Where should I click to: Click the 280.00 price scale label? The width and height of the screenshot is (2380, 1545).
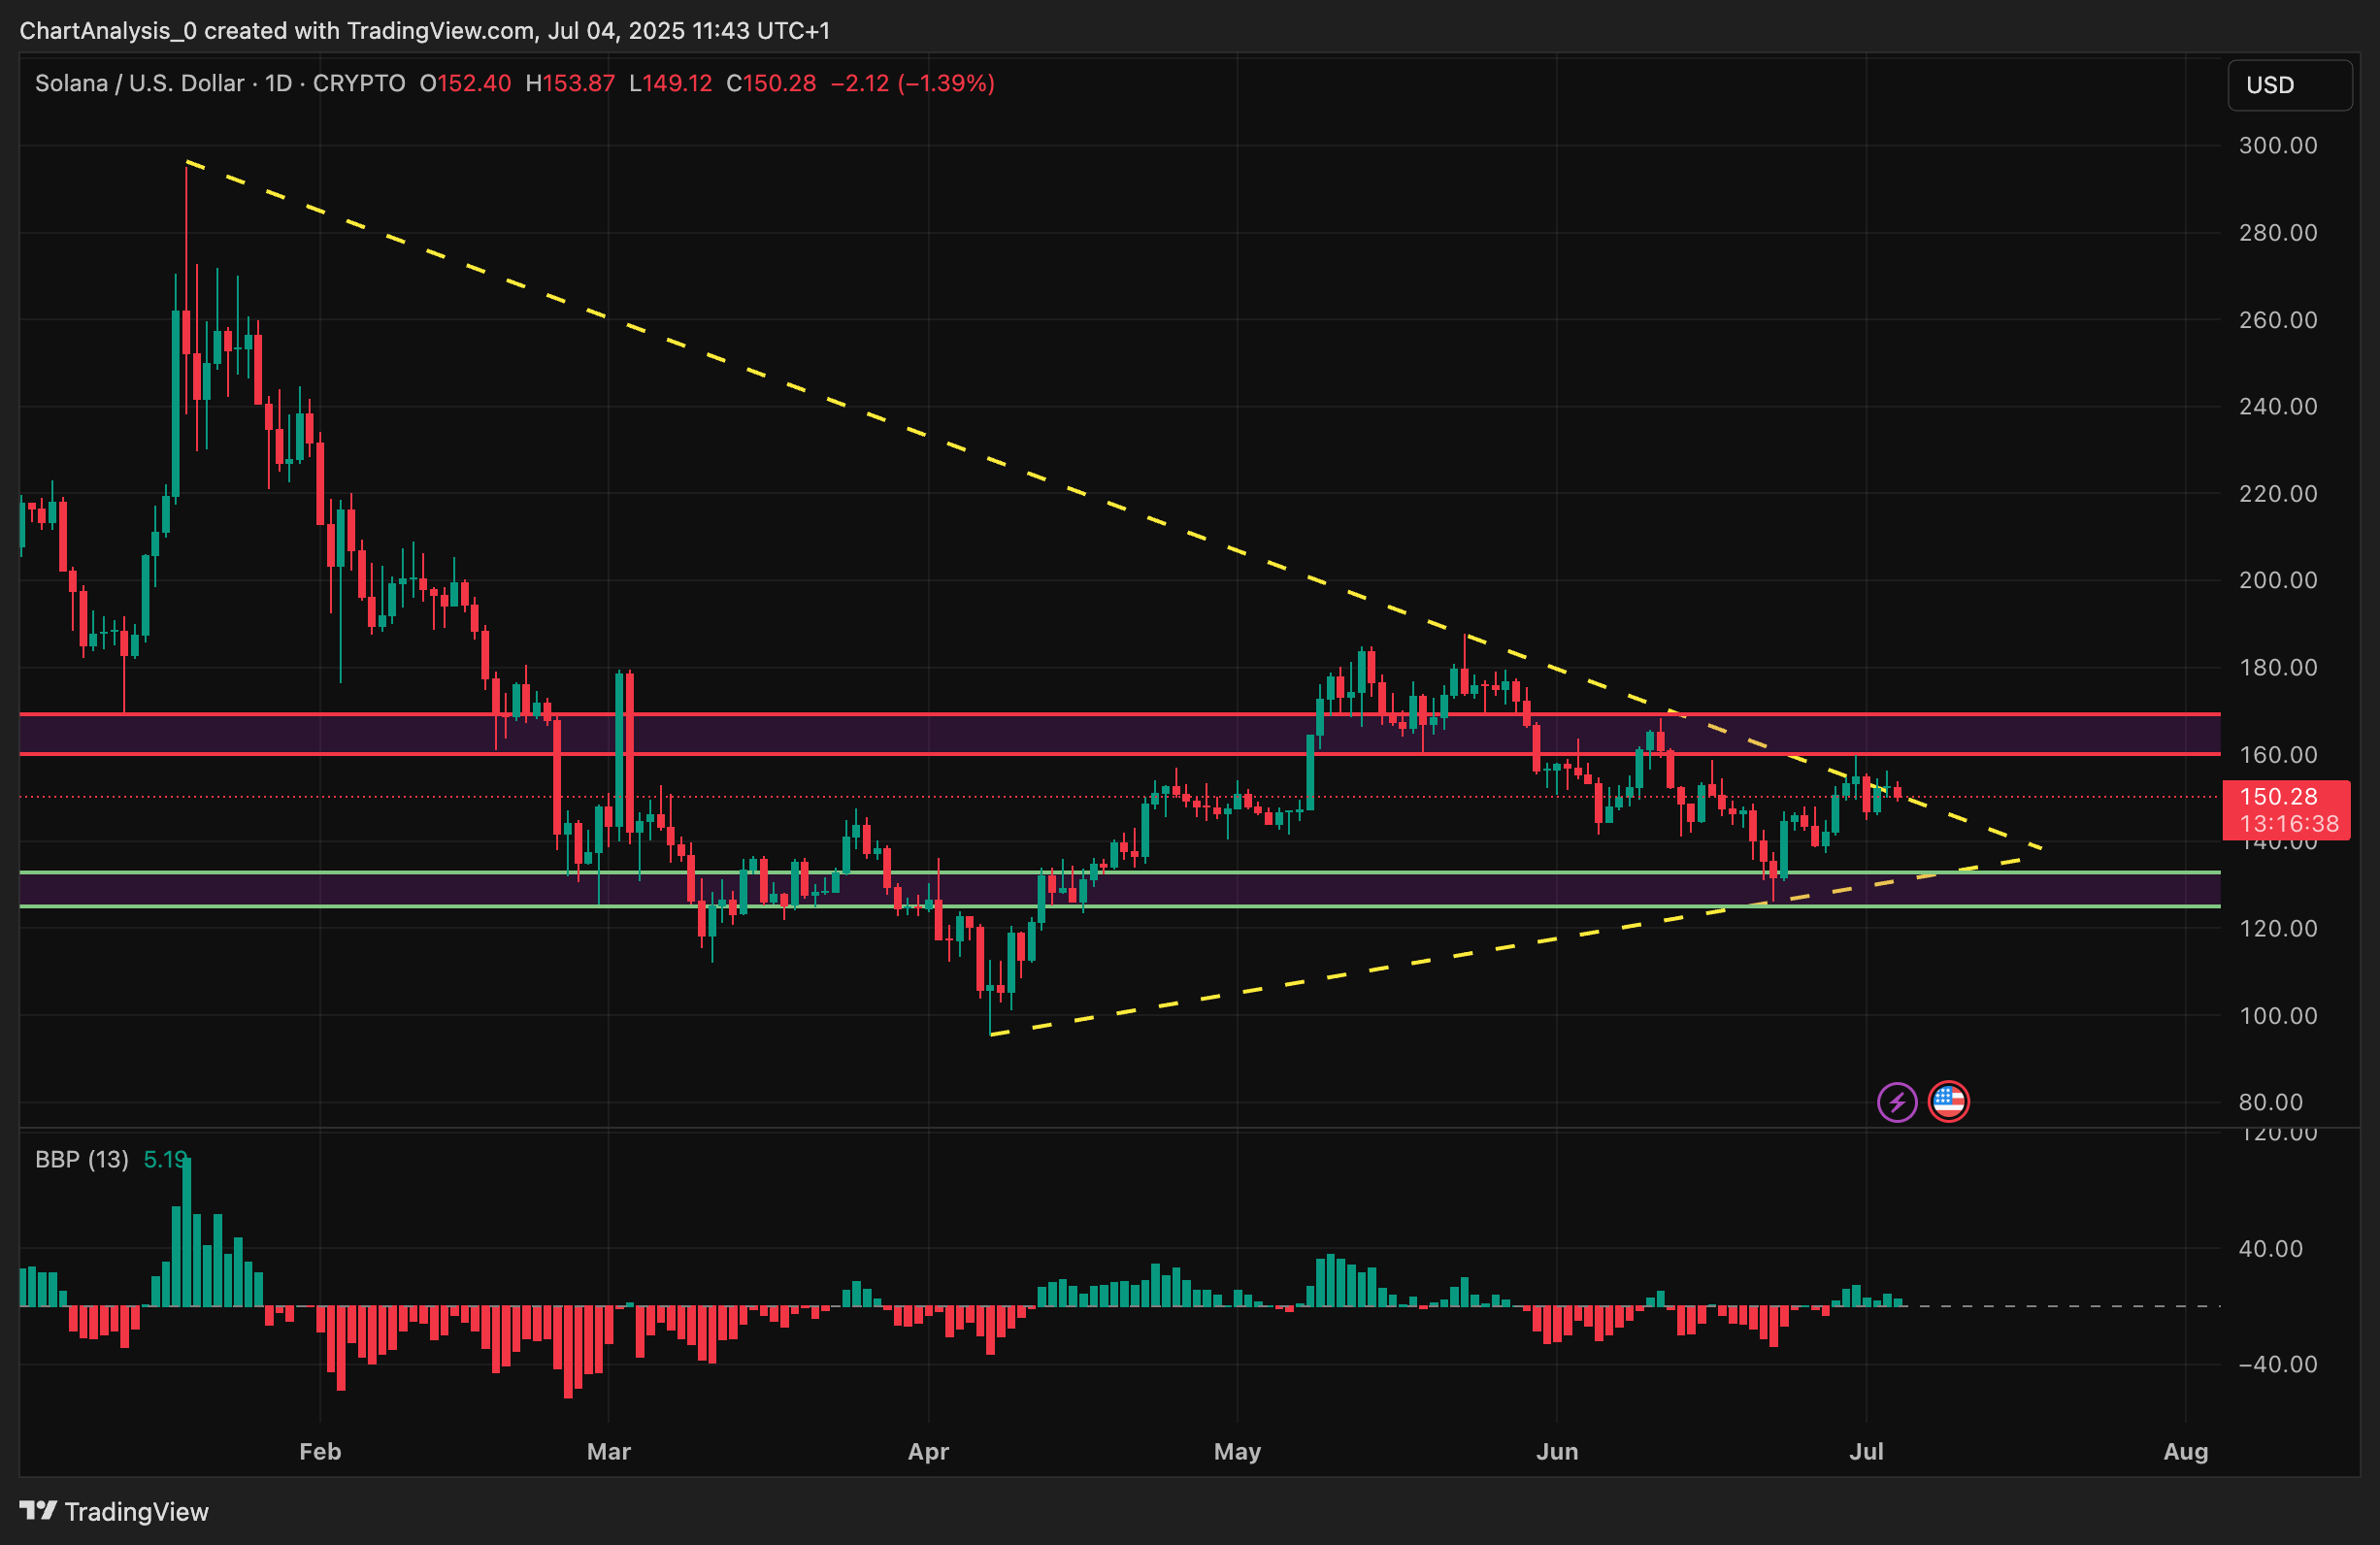tap(2278, 232)
